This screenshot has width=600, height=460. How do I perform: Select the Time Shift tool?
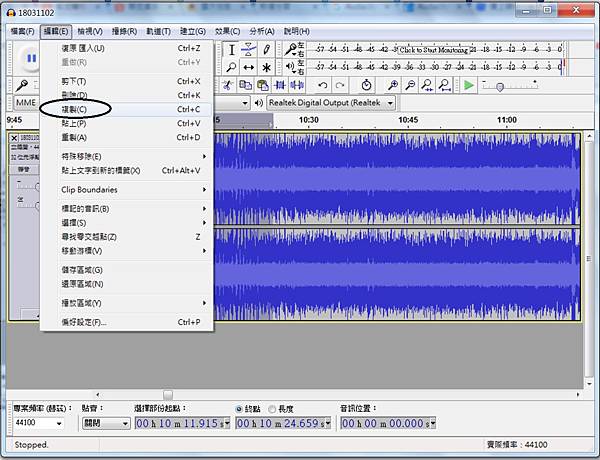coord(249,68)
